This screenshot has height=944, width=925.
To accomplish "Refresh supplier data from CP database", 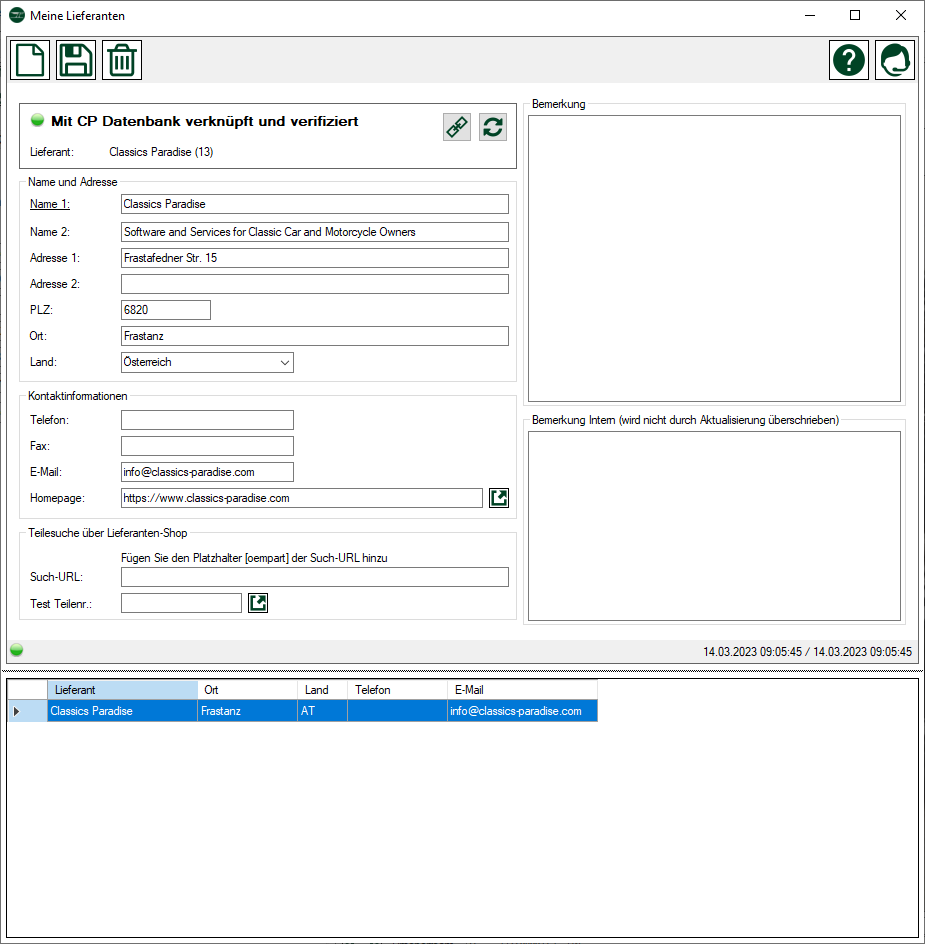I will (x=493, y=127).
